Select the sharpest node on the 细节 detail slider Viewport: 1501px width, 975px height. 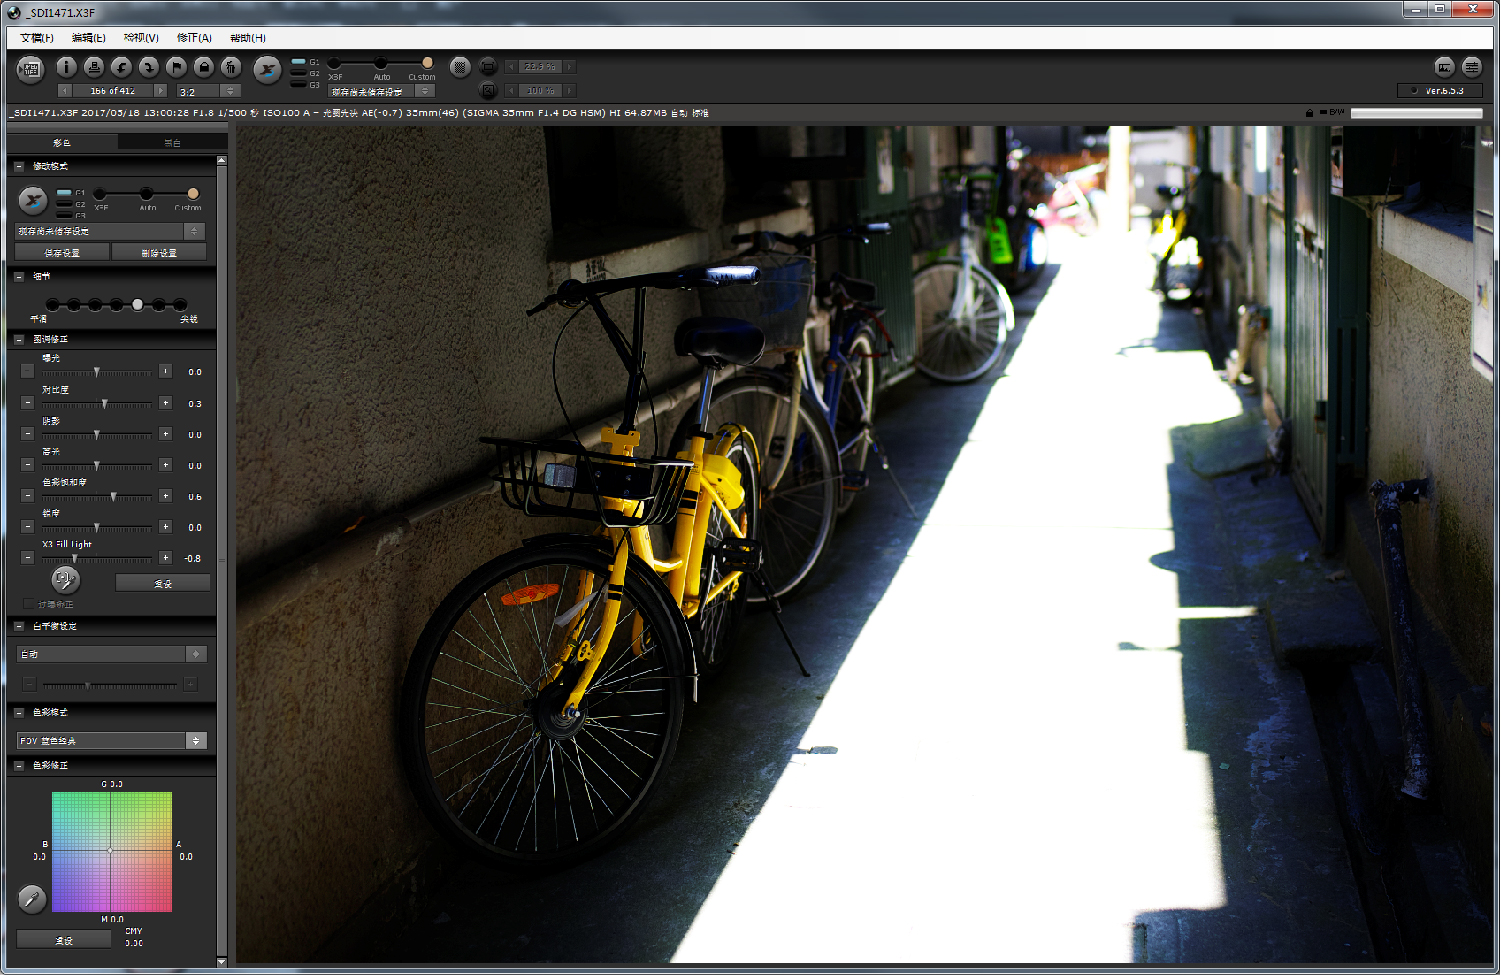point(180,304)
